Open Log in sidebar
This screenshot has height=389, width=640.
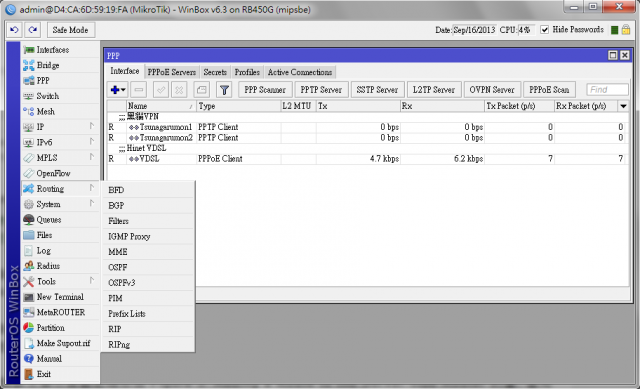[60, 251]
